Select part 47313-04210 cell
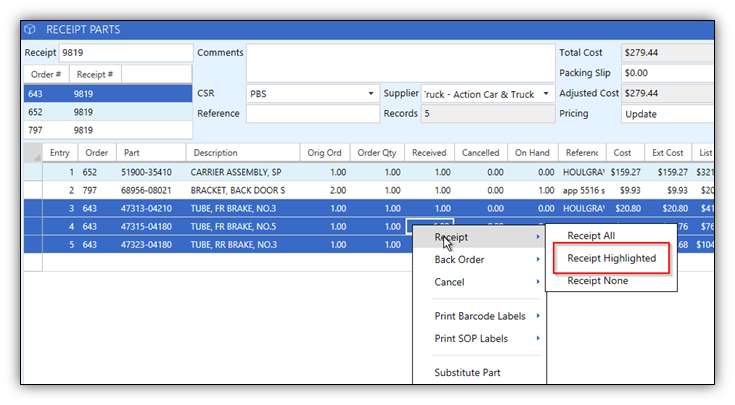Screen dimensions: 735x405 pyautogui.click(x=150, y=209)
